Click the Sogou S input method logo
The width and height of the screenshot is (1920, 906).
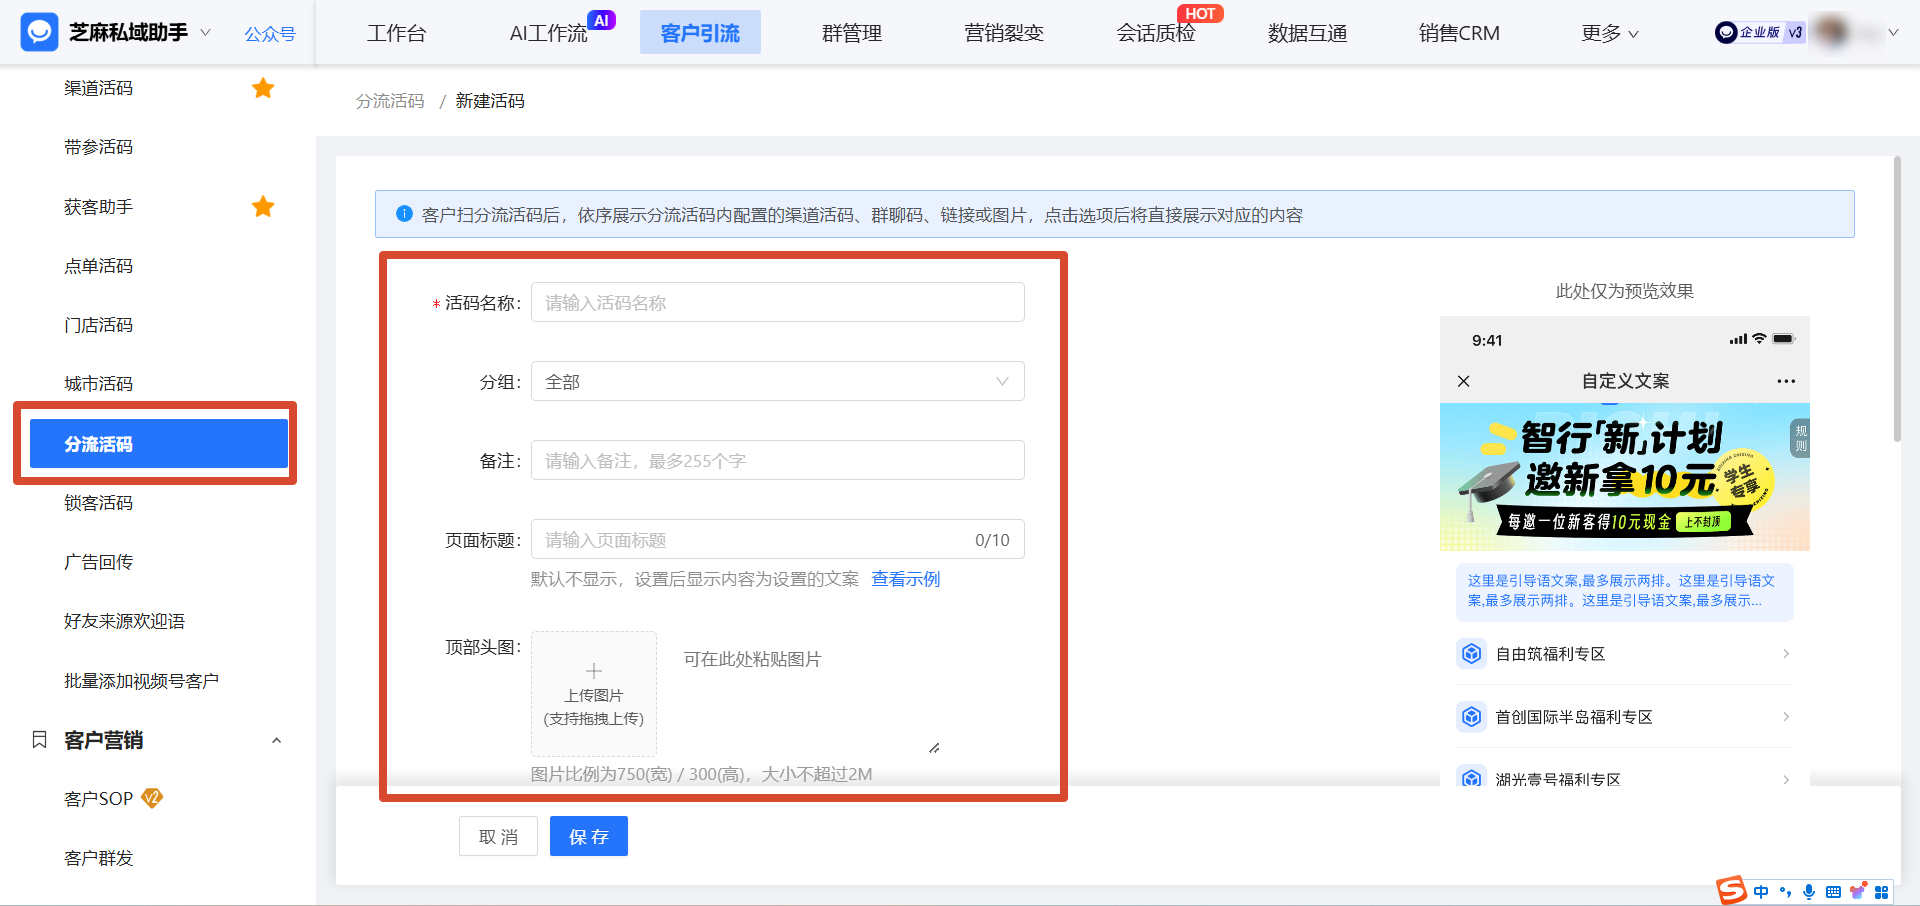[x=1731, y=890]
